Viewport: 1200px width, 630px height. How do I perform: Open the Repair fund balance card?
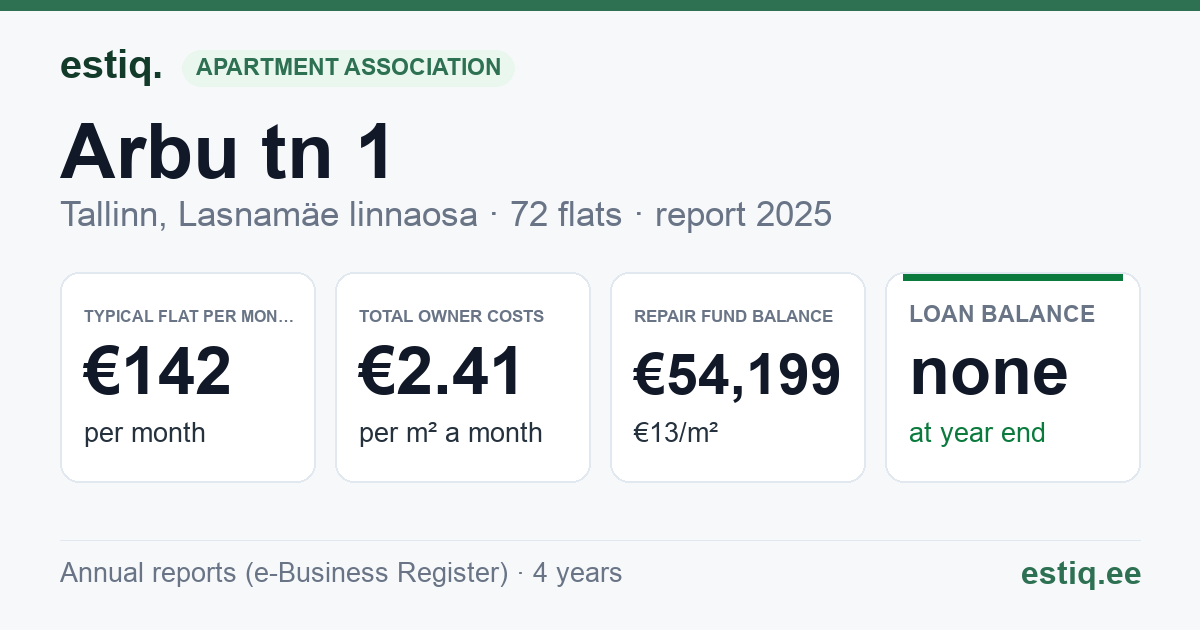[x=738, y=377]
